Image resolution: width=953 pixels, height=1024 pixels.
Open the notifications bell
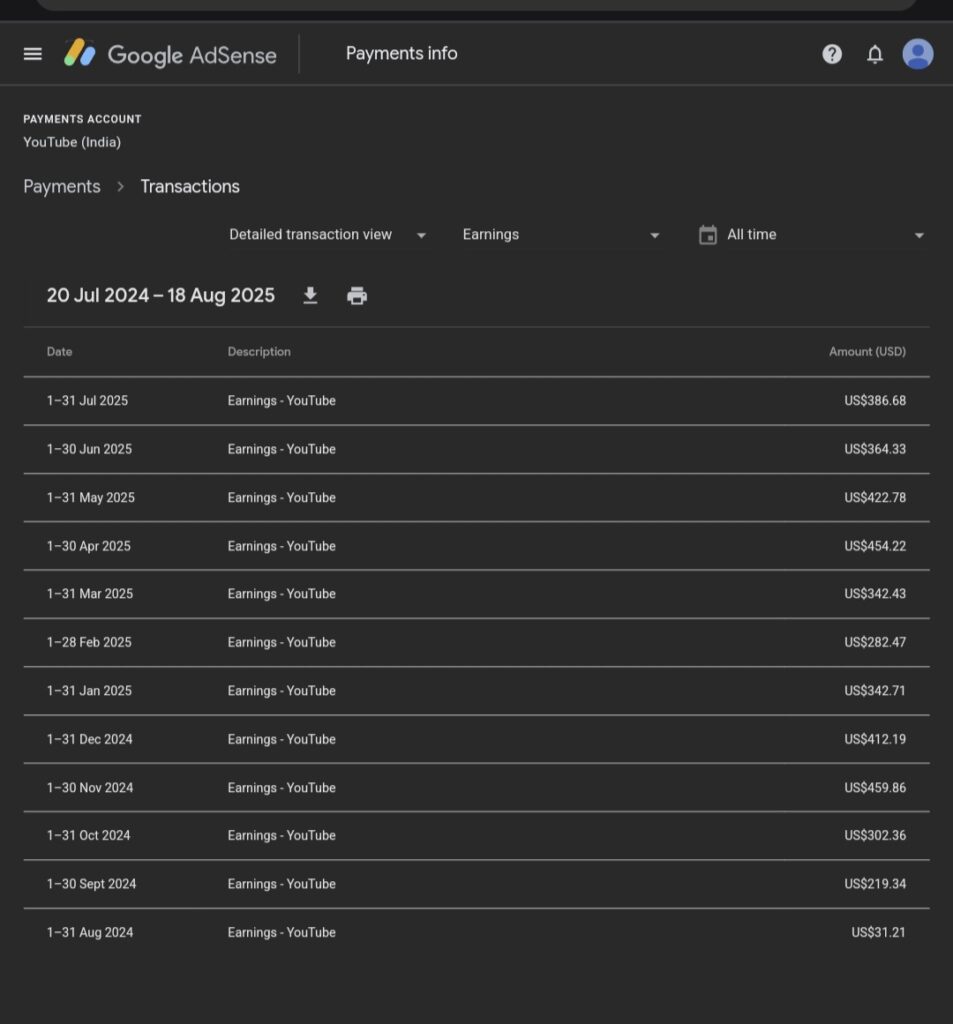[875, 54]
